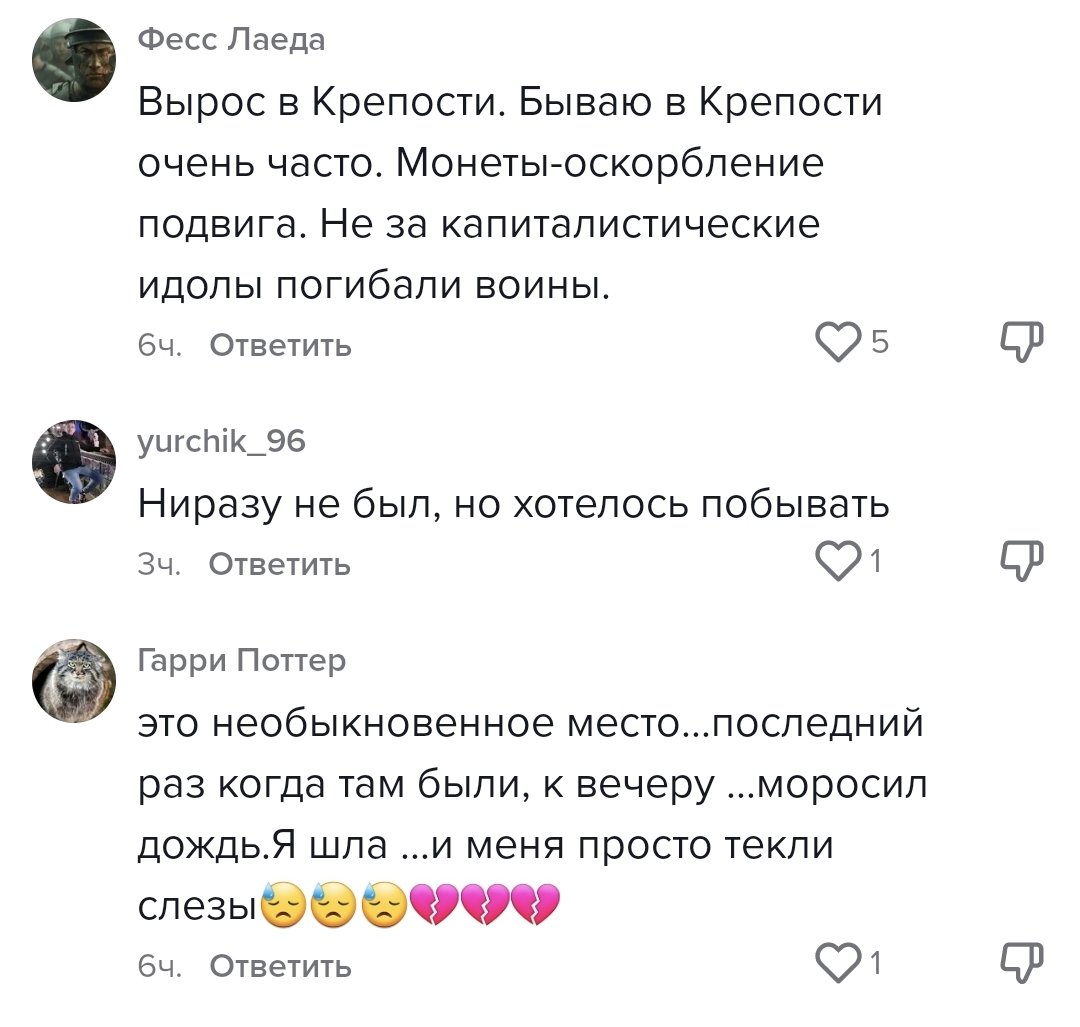Open yurchik_96's profile avatar
Viewport: 1080px width, 1027px height.
(x=75, y=461)
